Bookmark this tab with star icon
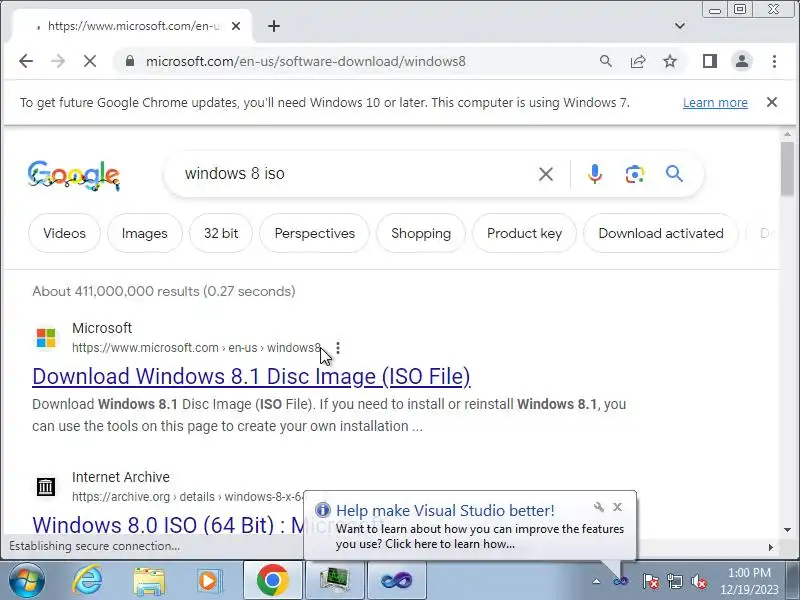Image resolution: width=800 pixels, height=600 pixels. [x=670, y=61]
